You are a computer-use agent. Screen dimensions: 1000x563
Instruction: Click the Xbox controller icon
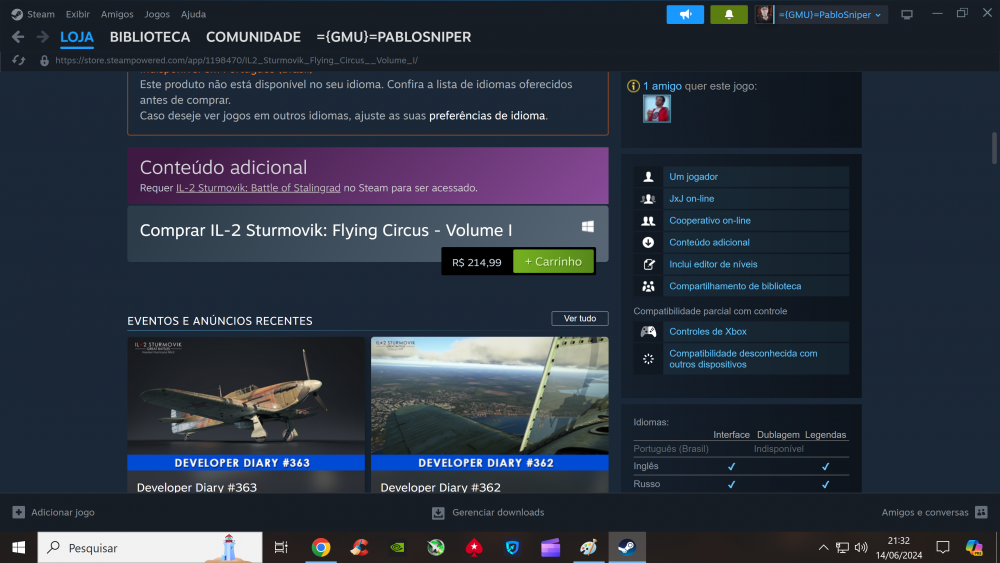point(648,332)
